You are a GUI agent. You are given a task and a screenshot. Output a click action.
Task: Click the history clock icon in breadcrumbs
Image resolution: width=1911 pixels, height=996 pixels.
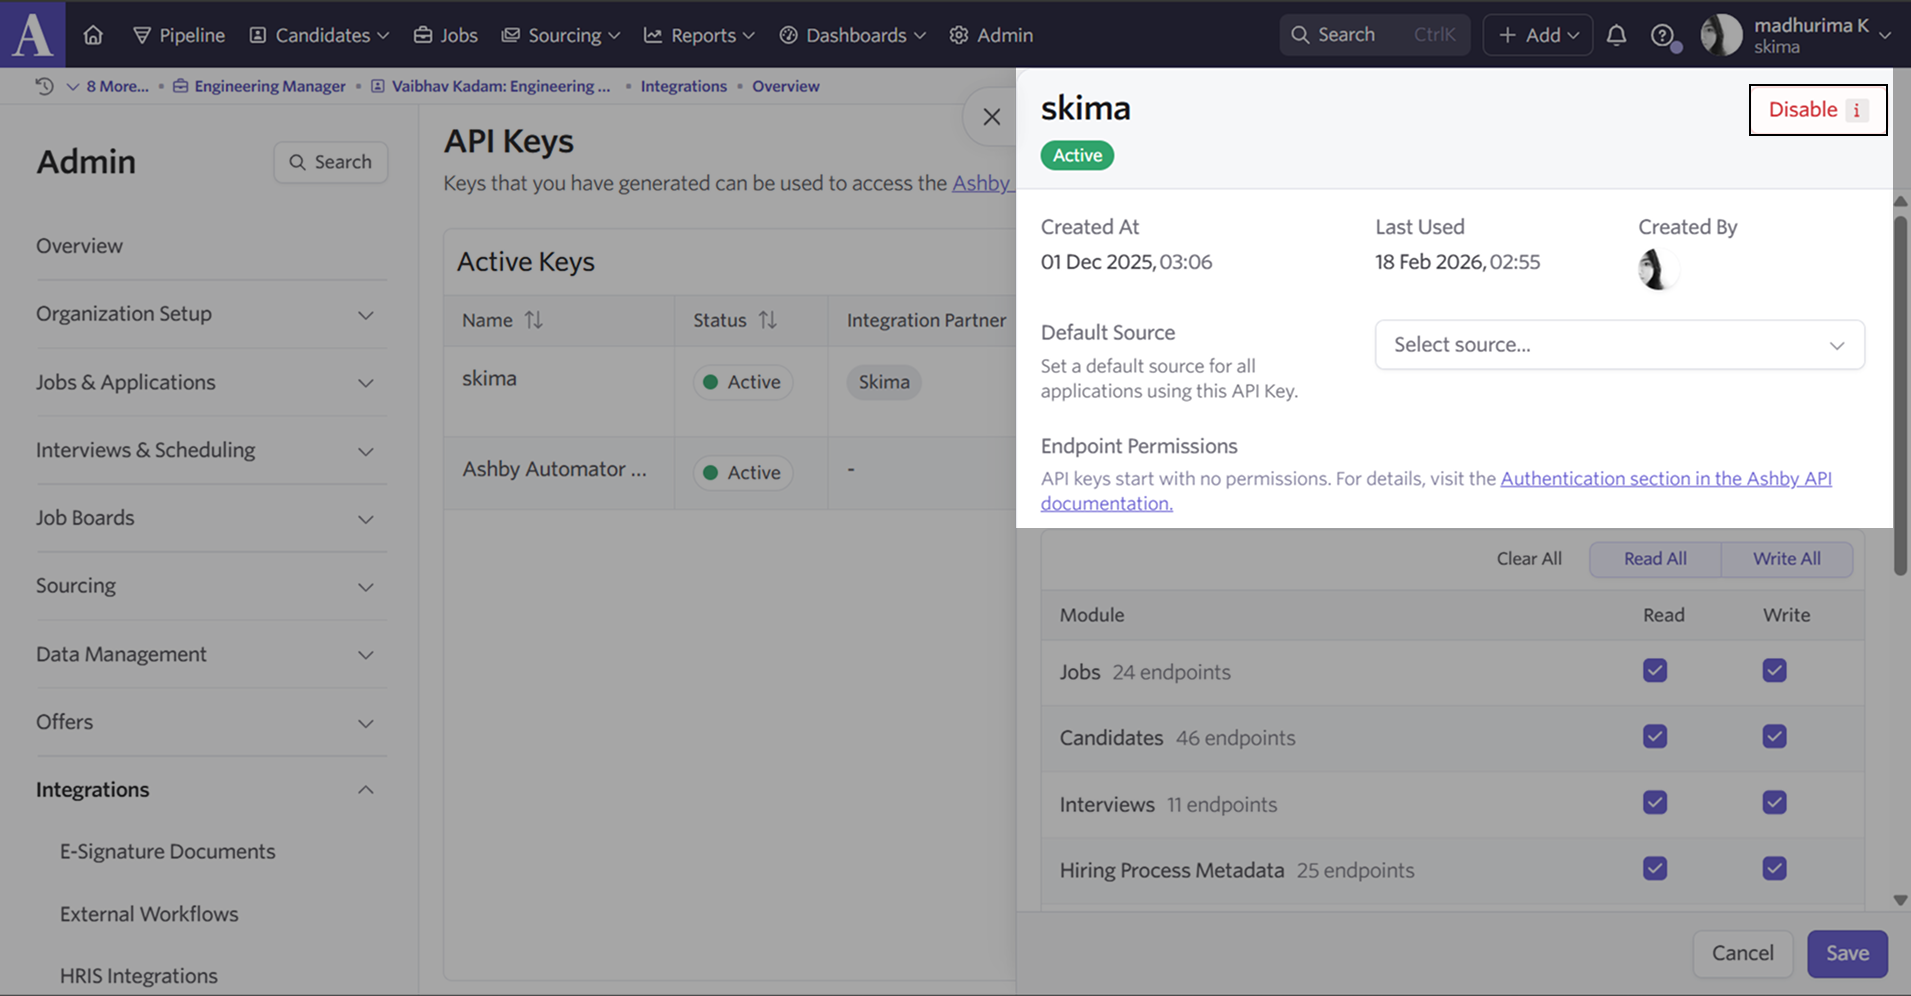pos(44,86)
